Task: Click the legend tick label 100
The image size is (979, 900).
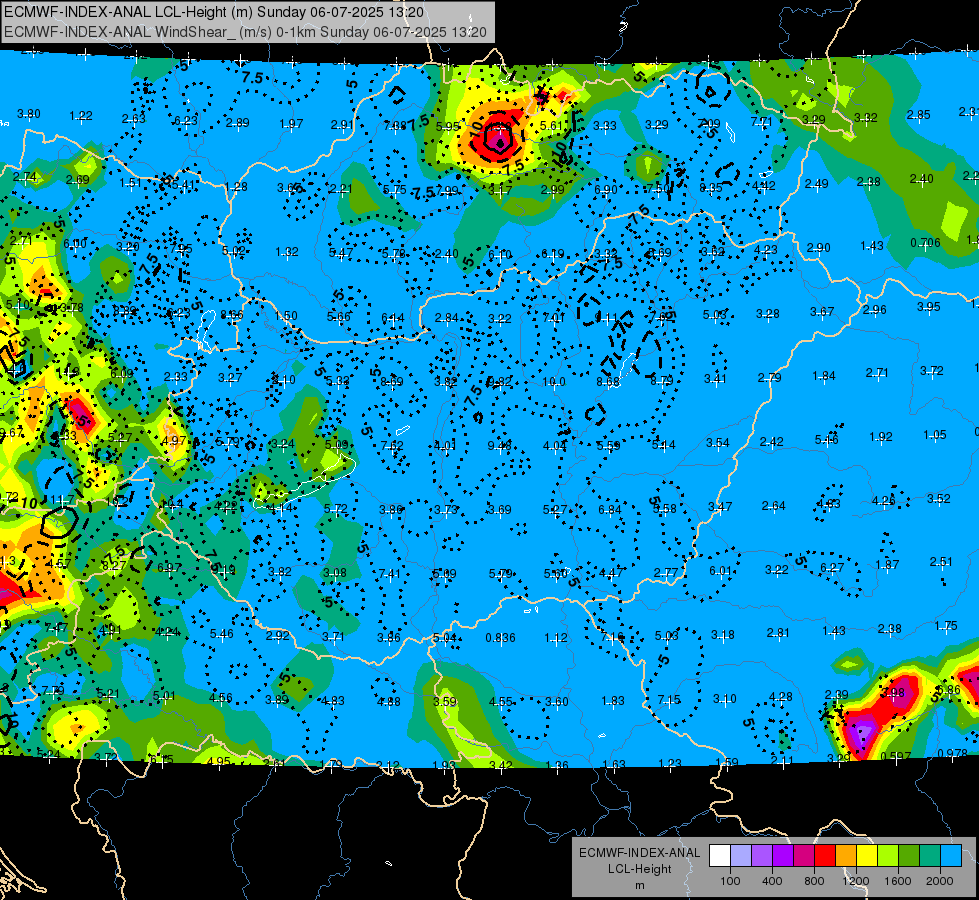Action: 730,881
